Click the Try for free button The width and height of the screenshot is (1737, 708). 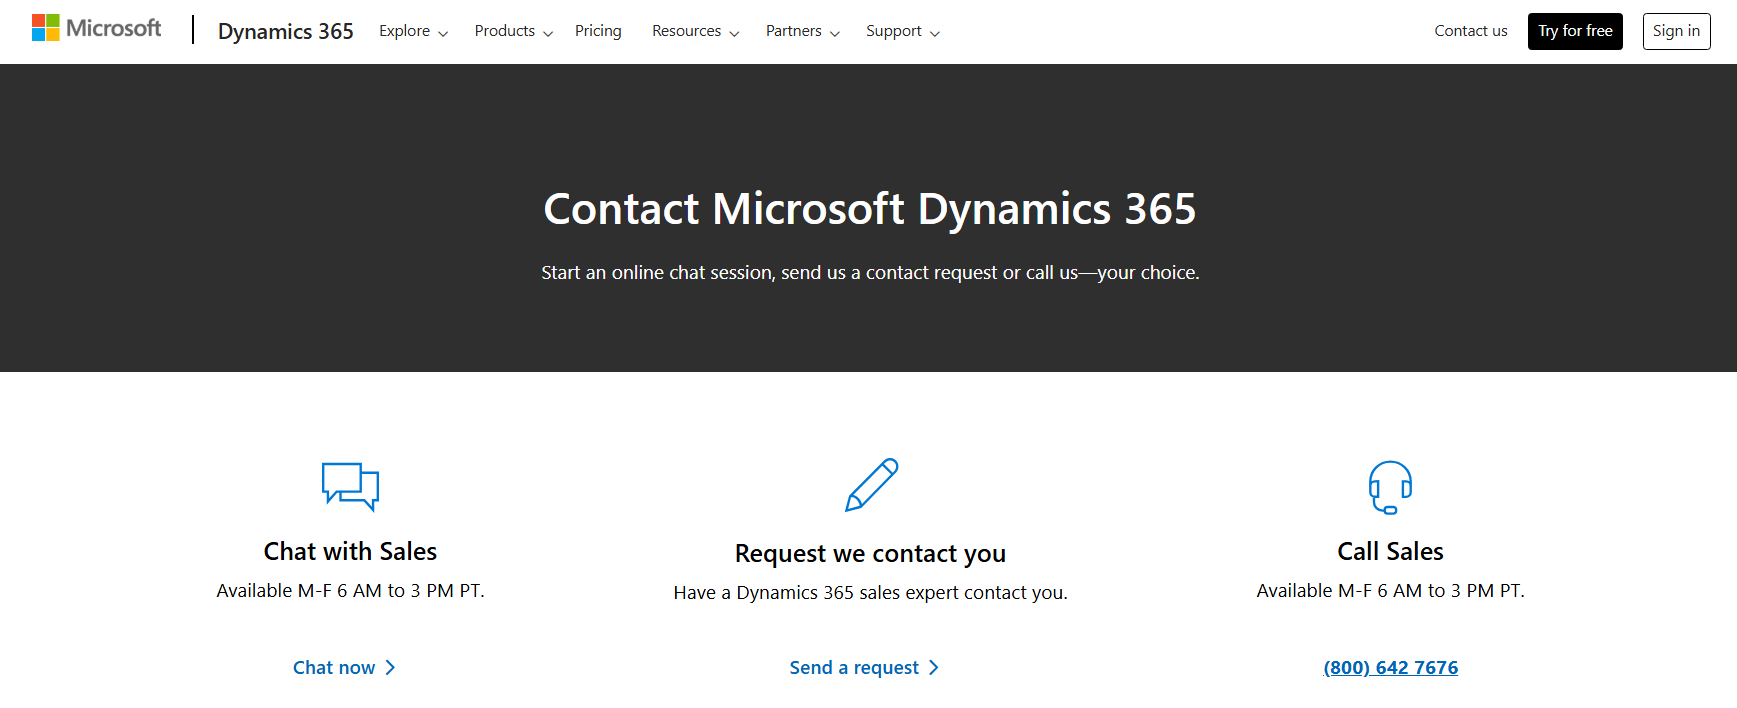1575,31
